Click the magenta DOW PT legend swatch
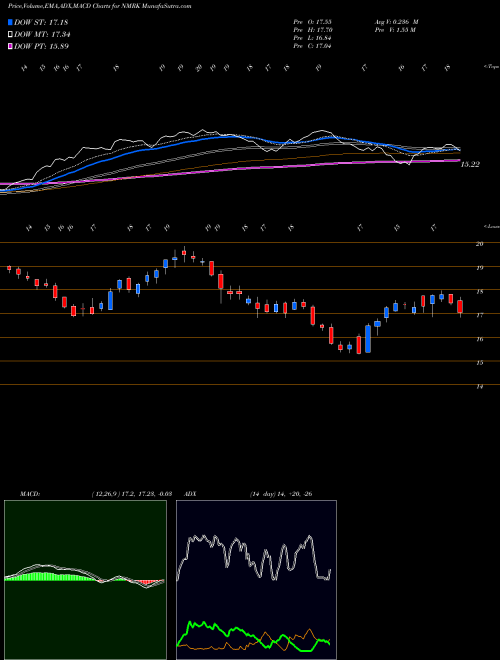 click(x=10, y=46)
